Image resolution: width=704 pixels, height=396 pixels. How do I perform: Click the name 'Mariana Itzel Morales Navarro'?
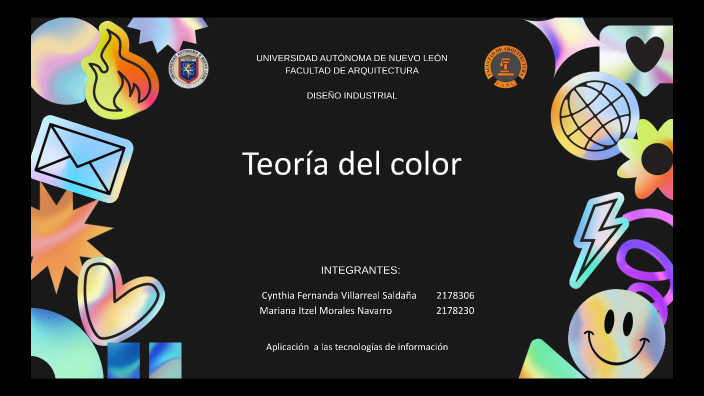326,311
